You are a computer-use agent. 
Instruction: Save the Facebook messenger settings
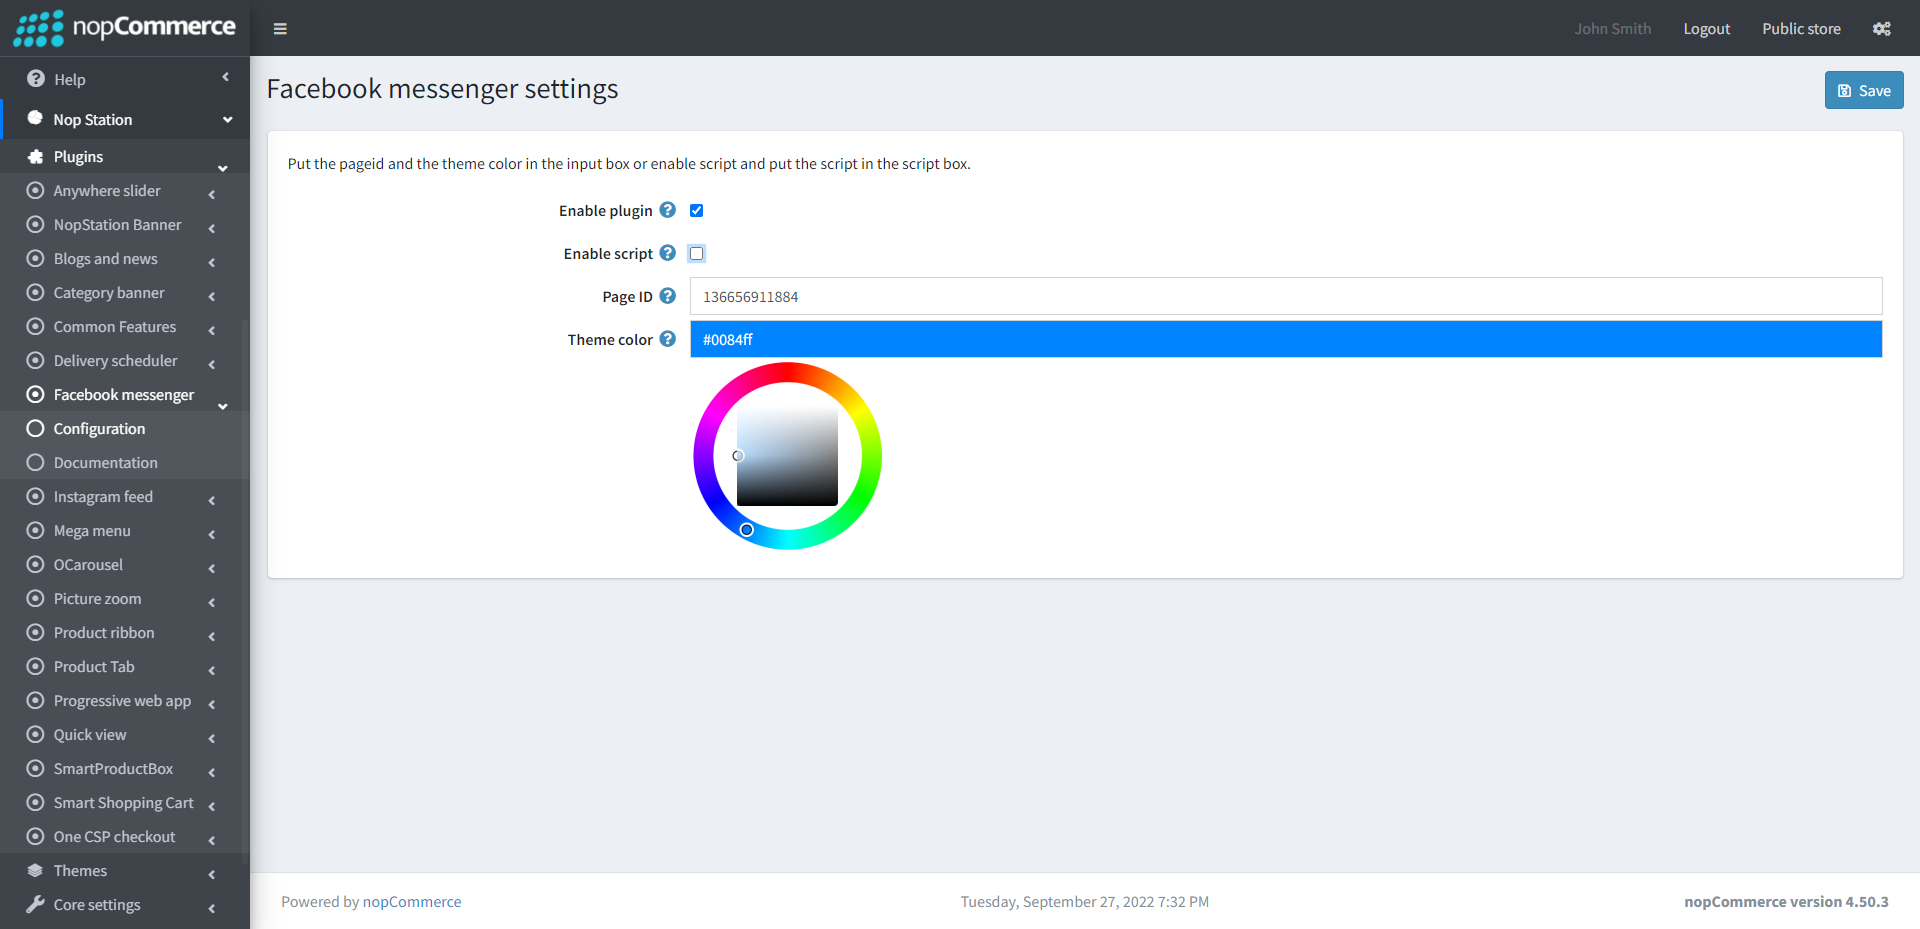tap(1864, 90)
